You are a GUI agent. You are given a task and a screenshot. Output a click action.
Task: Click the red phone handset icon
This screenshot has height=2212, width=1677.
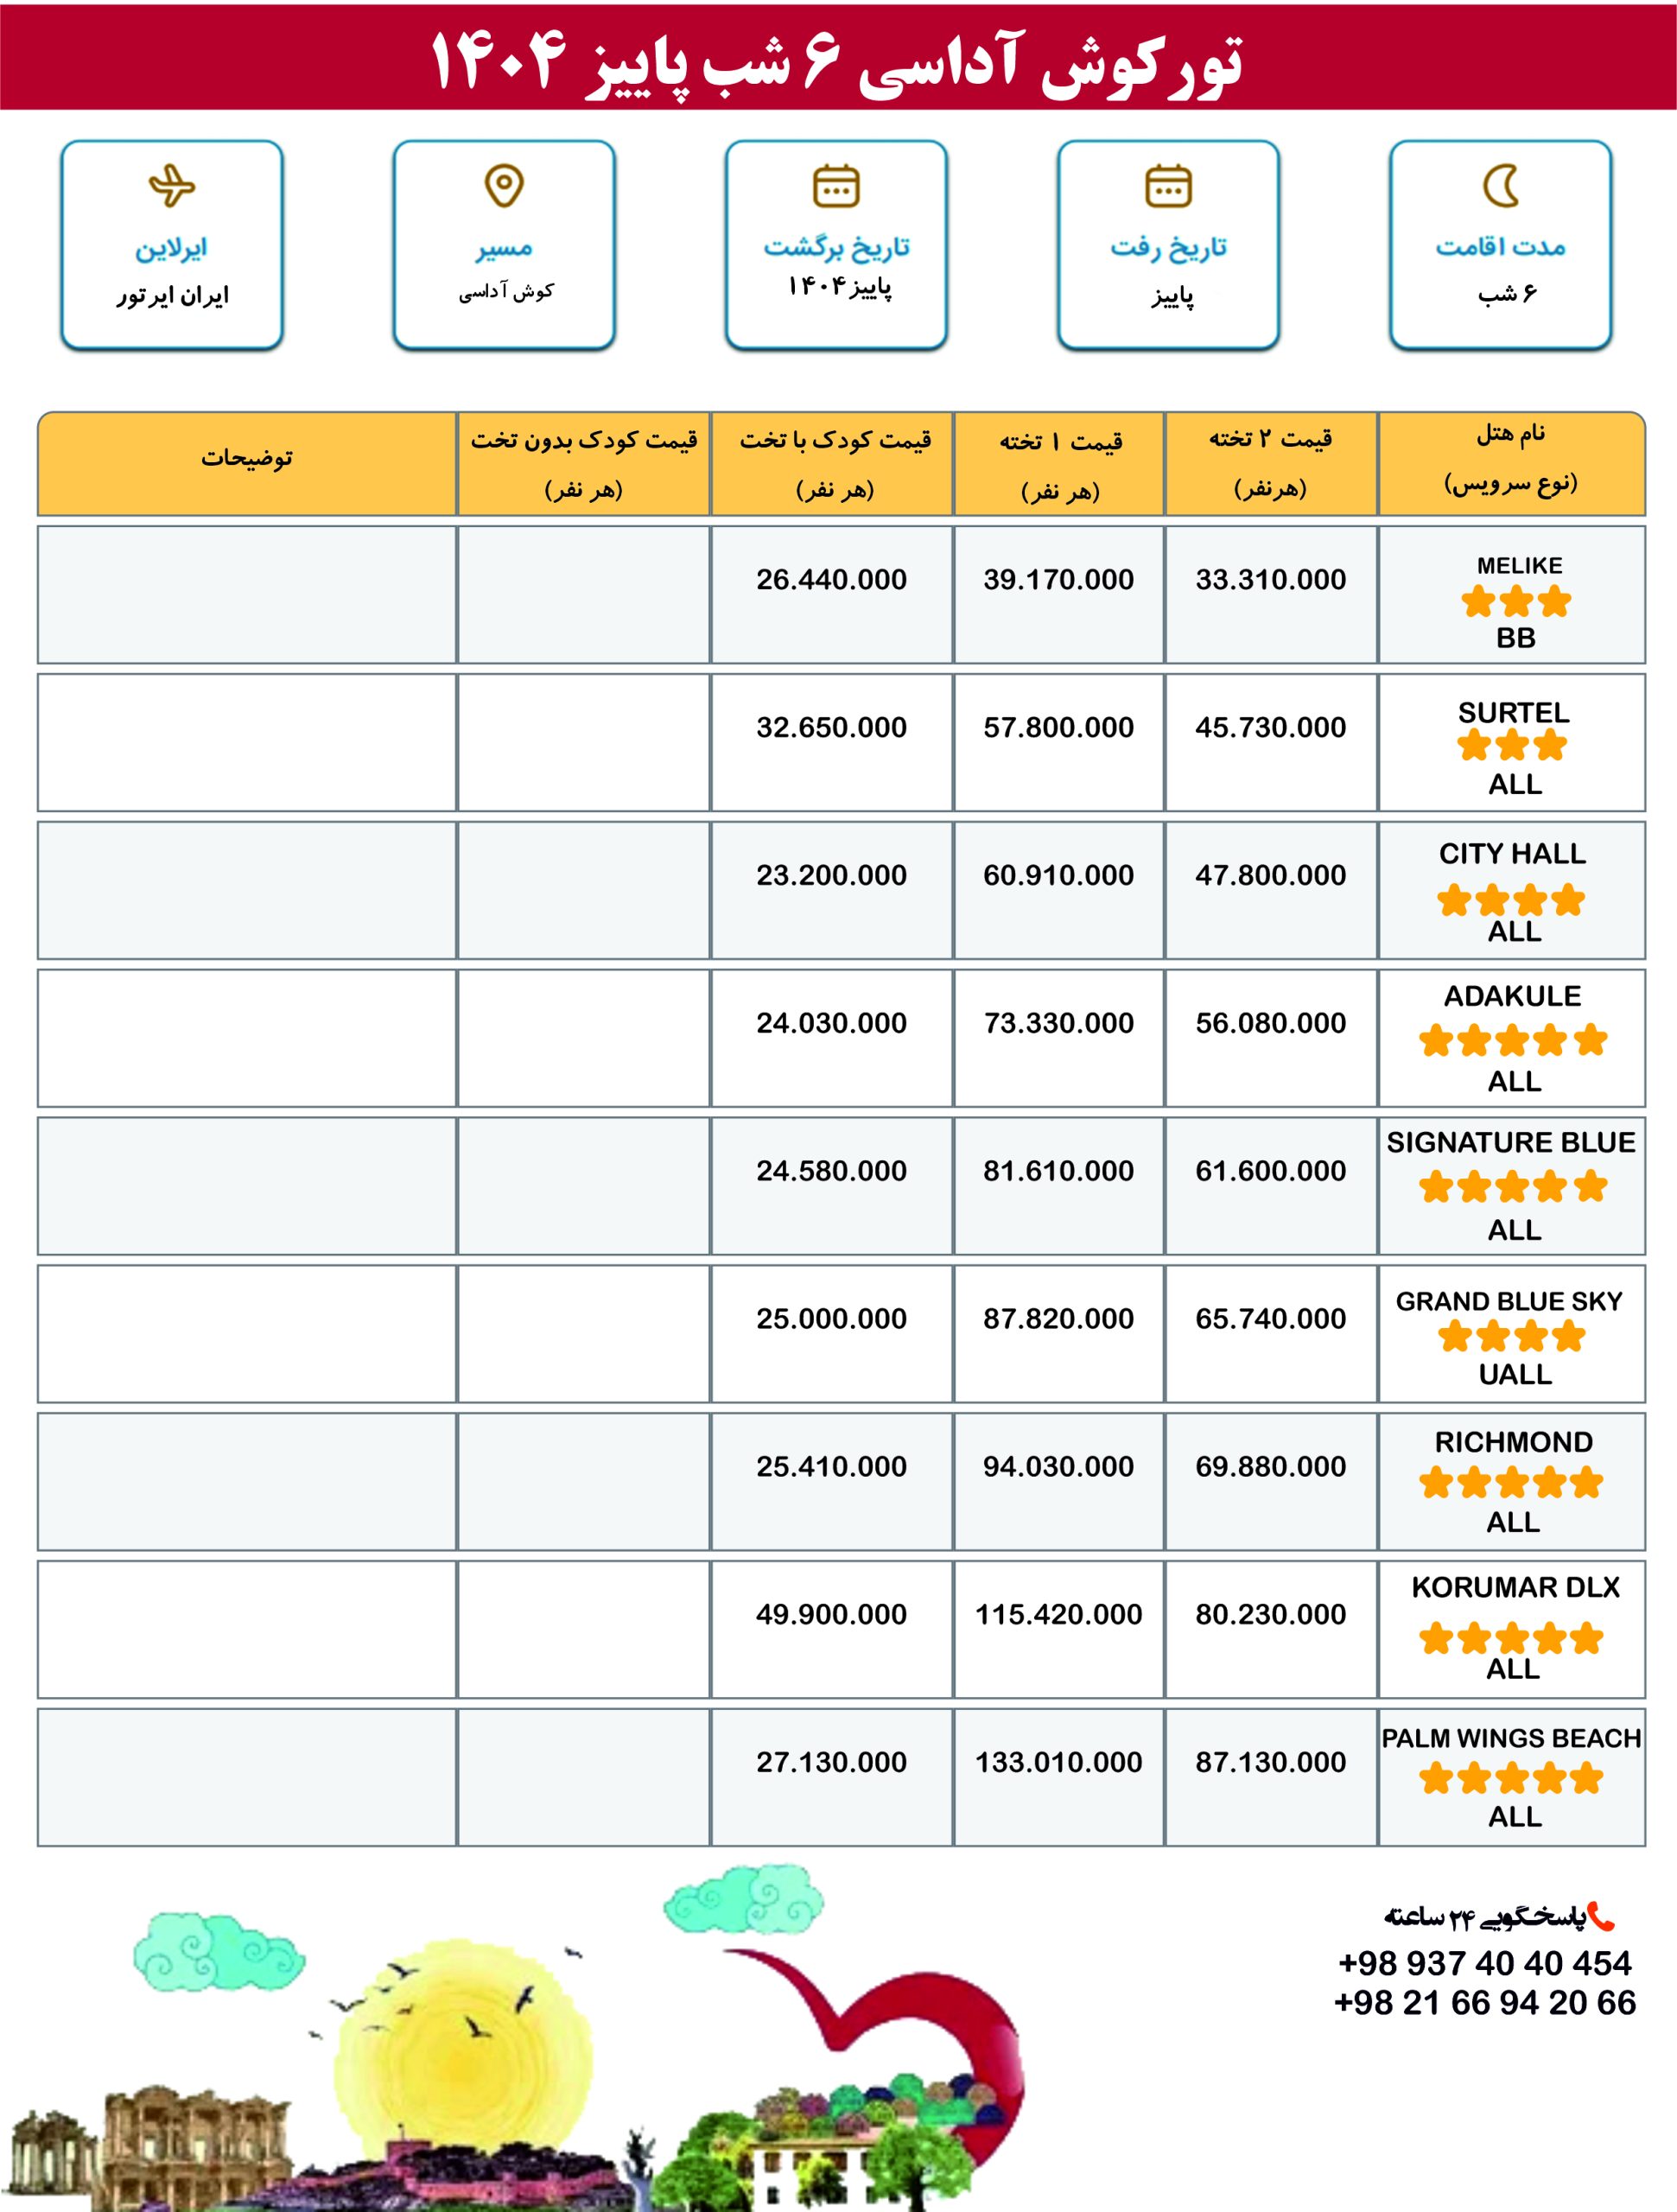(1601, 1916)
